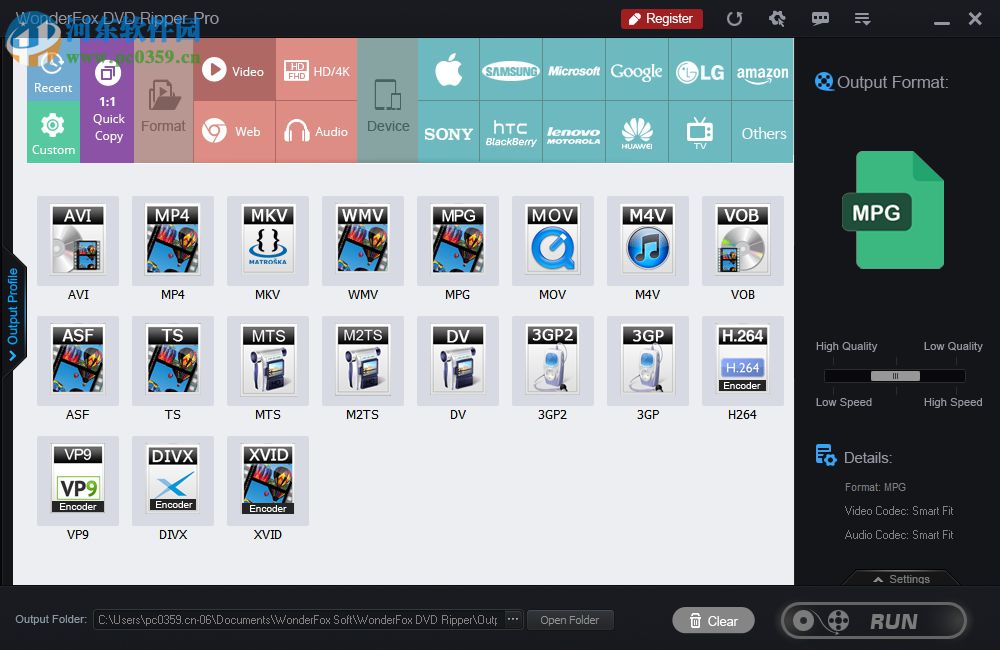The image size is (1000, 650).
Task: Adjust the quality-speed slider
Action: click(x=893, y=376)
